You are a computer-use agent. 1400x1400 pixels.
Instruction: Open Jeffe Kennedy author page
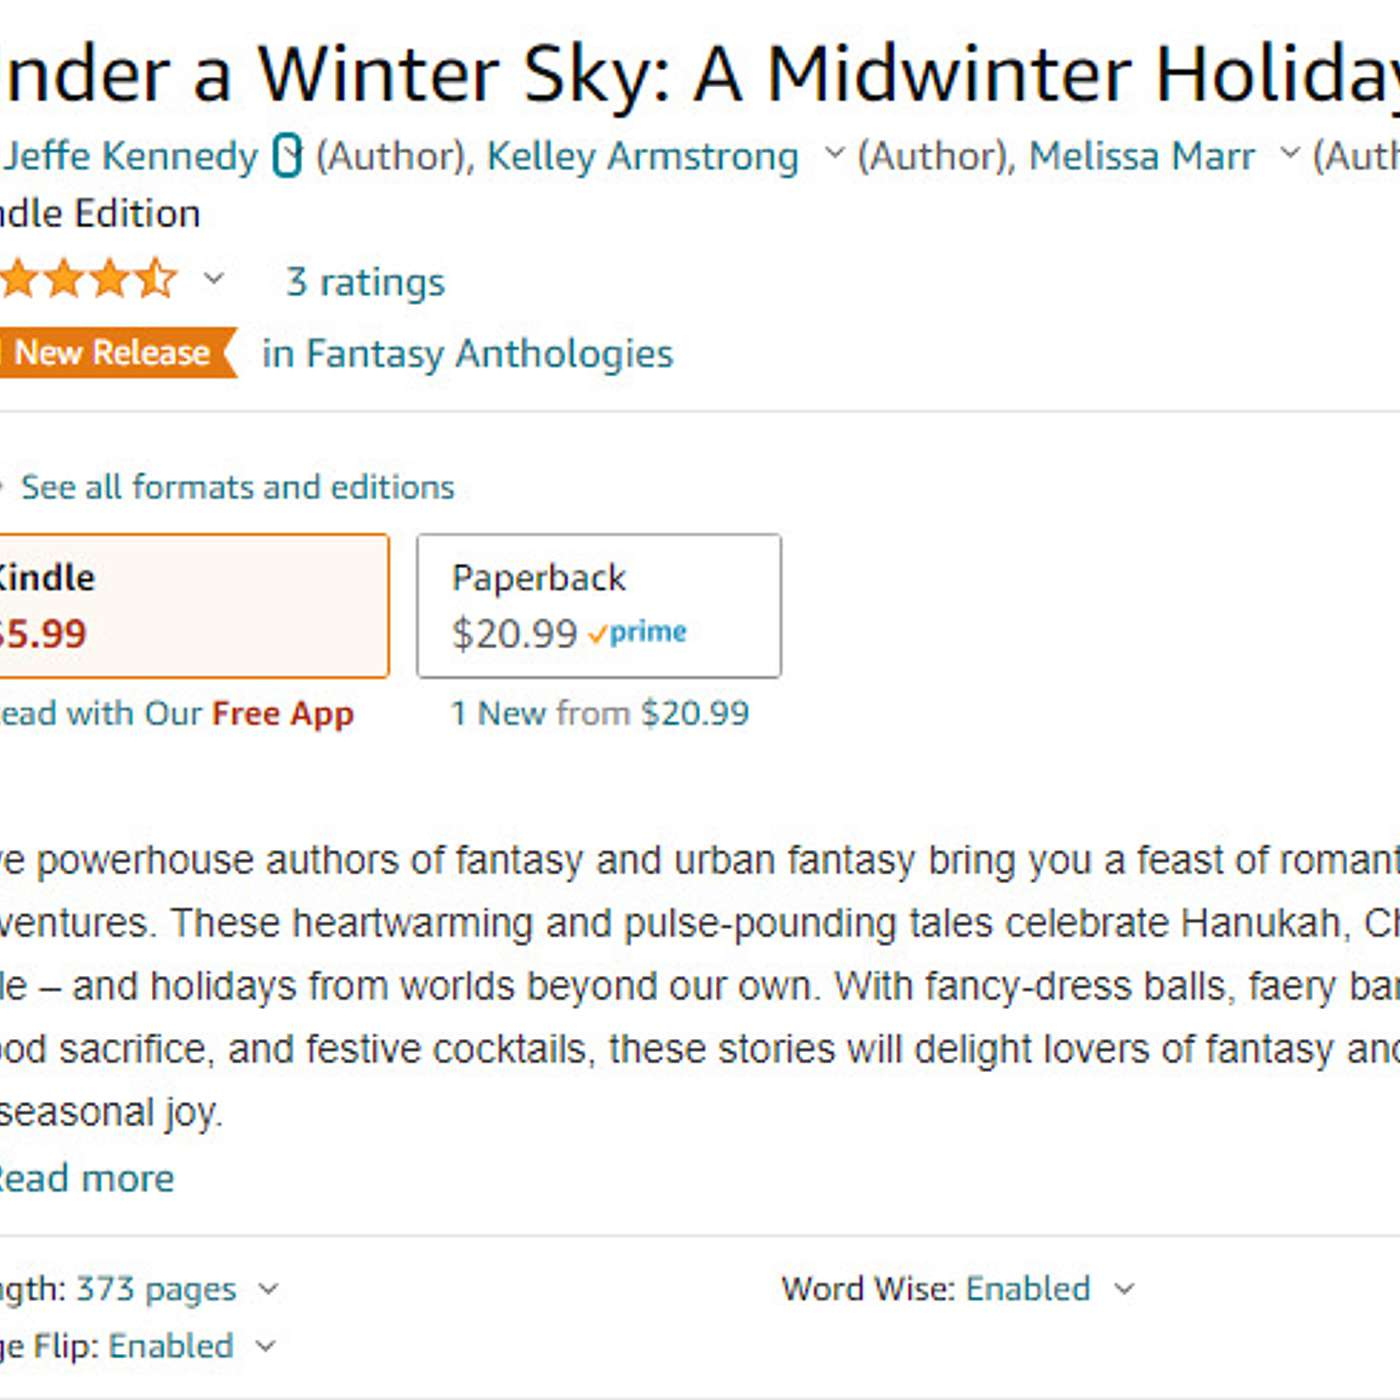pyautogui.click(x=130, y=157)
